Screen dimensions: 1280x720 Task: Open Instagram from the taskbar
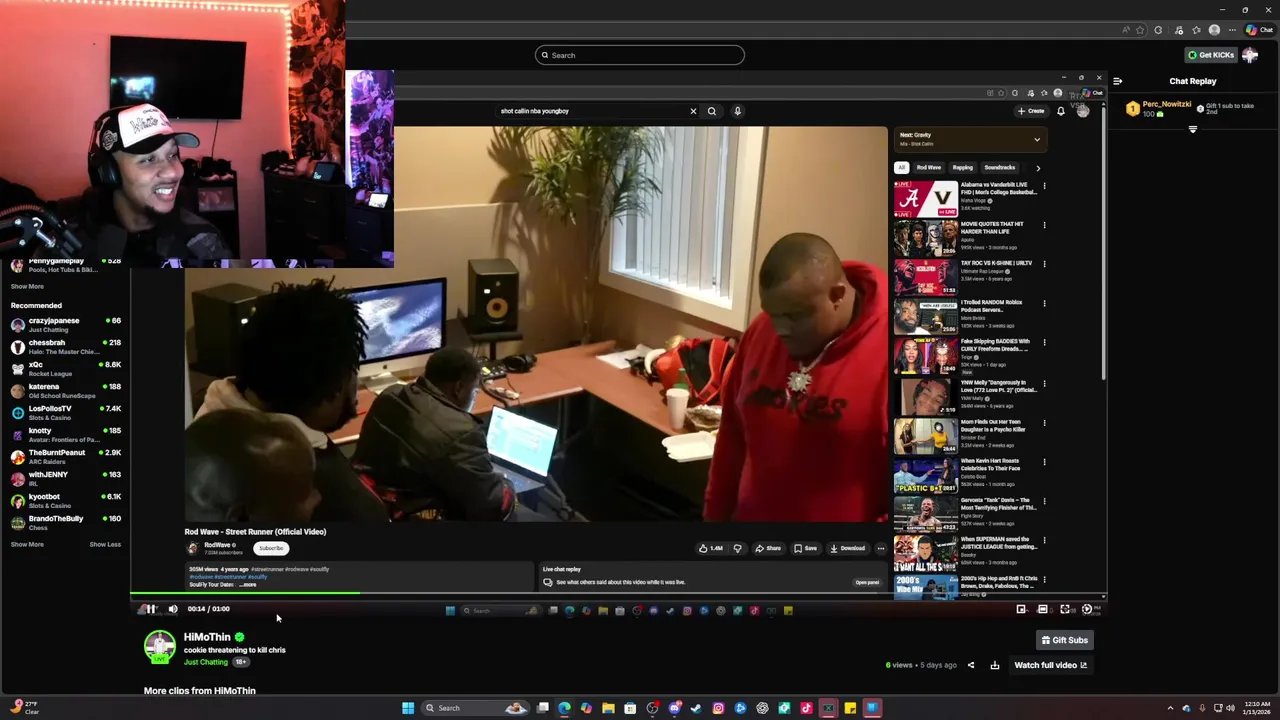tap(718, 708)
